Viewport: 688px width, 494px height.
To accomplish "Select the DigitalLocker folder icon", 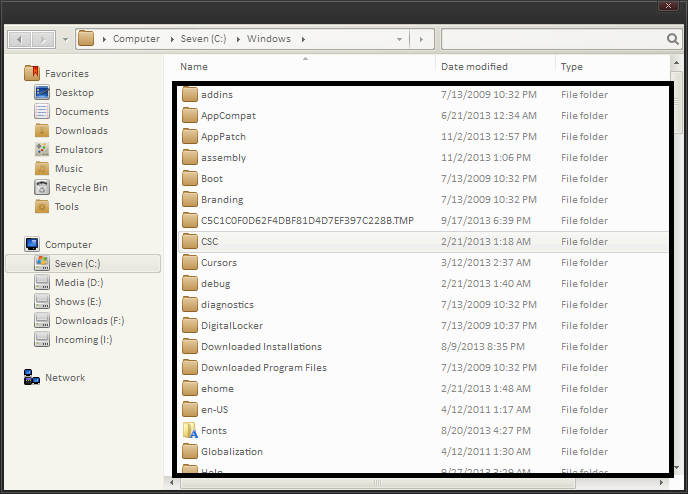I will (190, 326).
